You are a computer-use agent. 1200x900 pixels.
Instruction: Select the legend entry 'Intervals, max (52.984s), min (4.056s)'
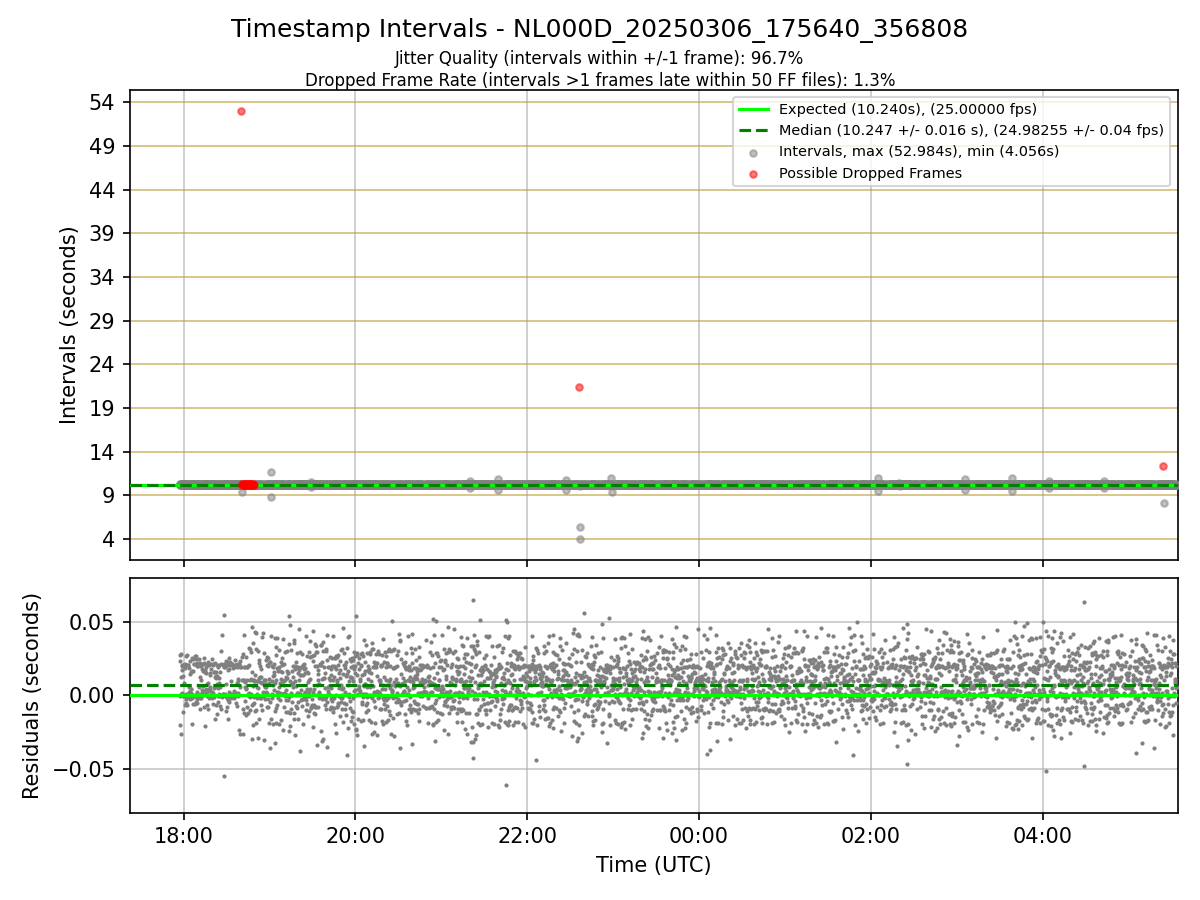919,151
